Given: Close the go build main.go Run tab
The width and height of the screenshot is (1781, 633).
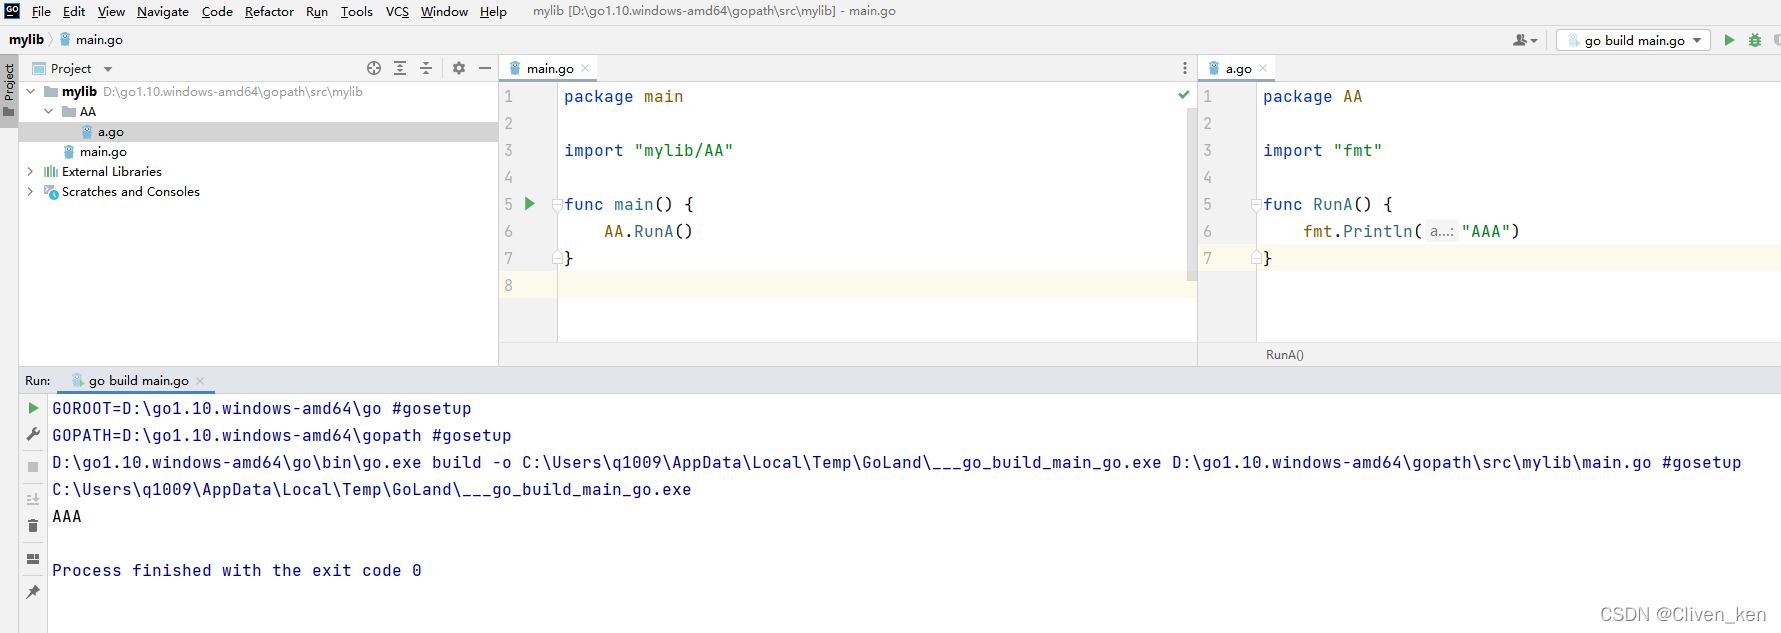Looking at the screenshot, I should tap(200, 381).
